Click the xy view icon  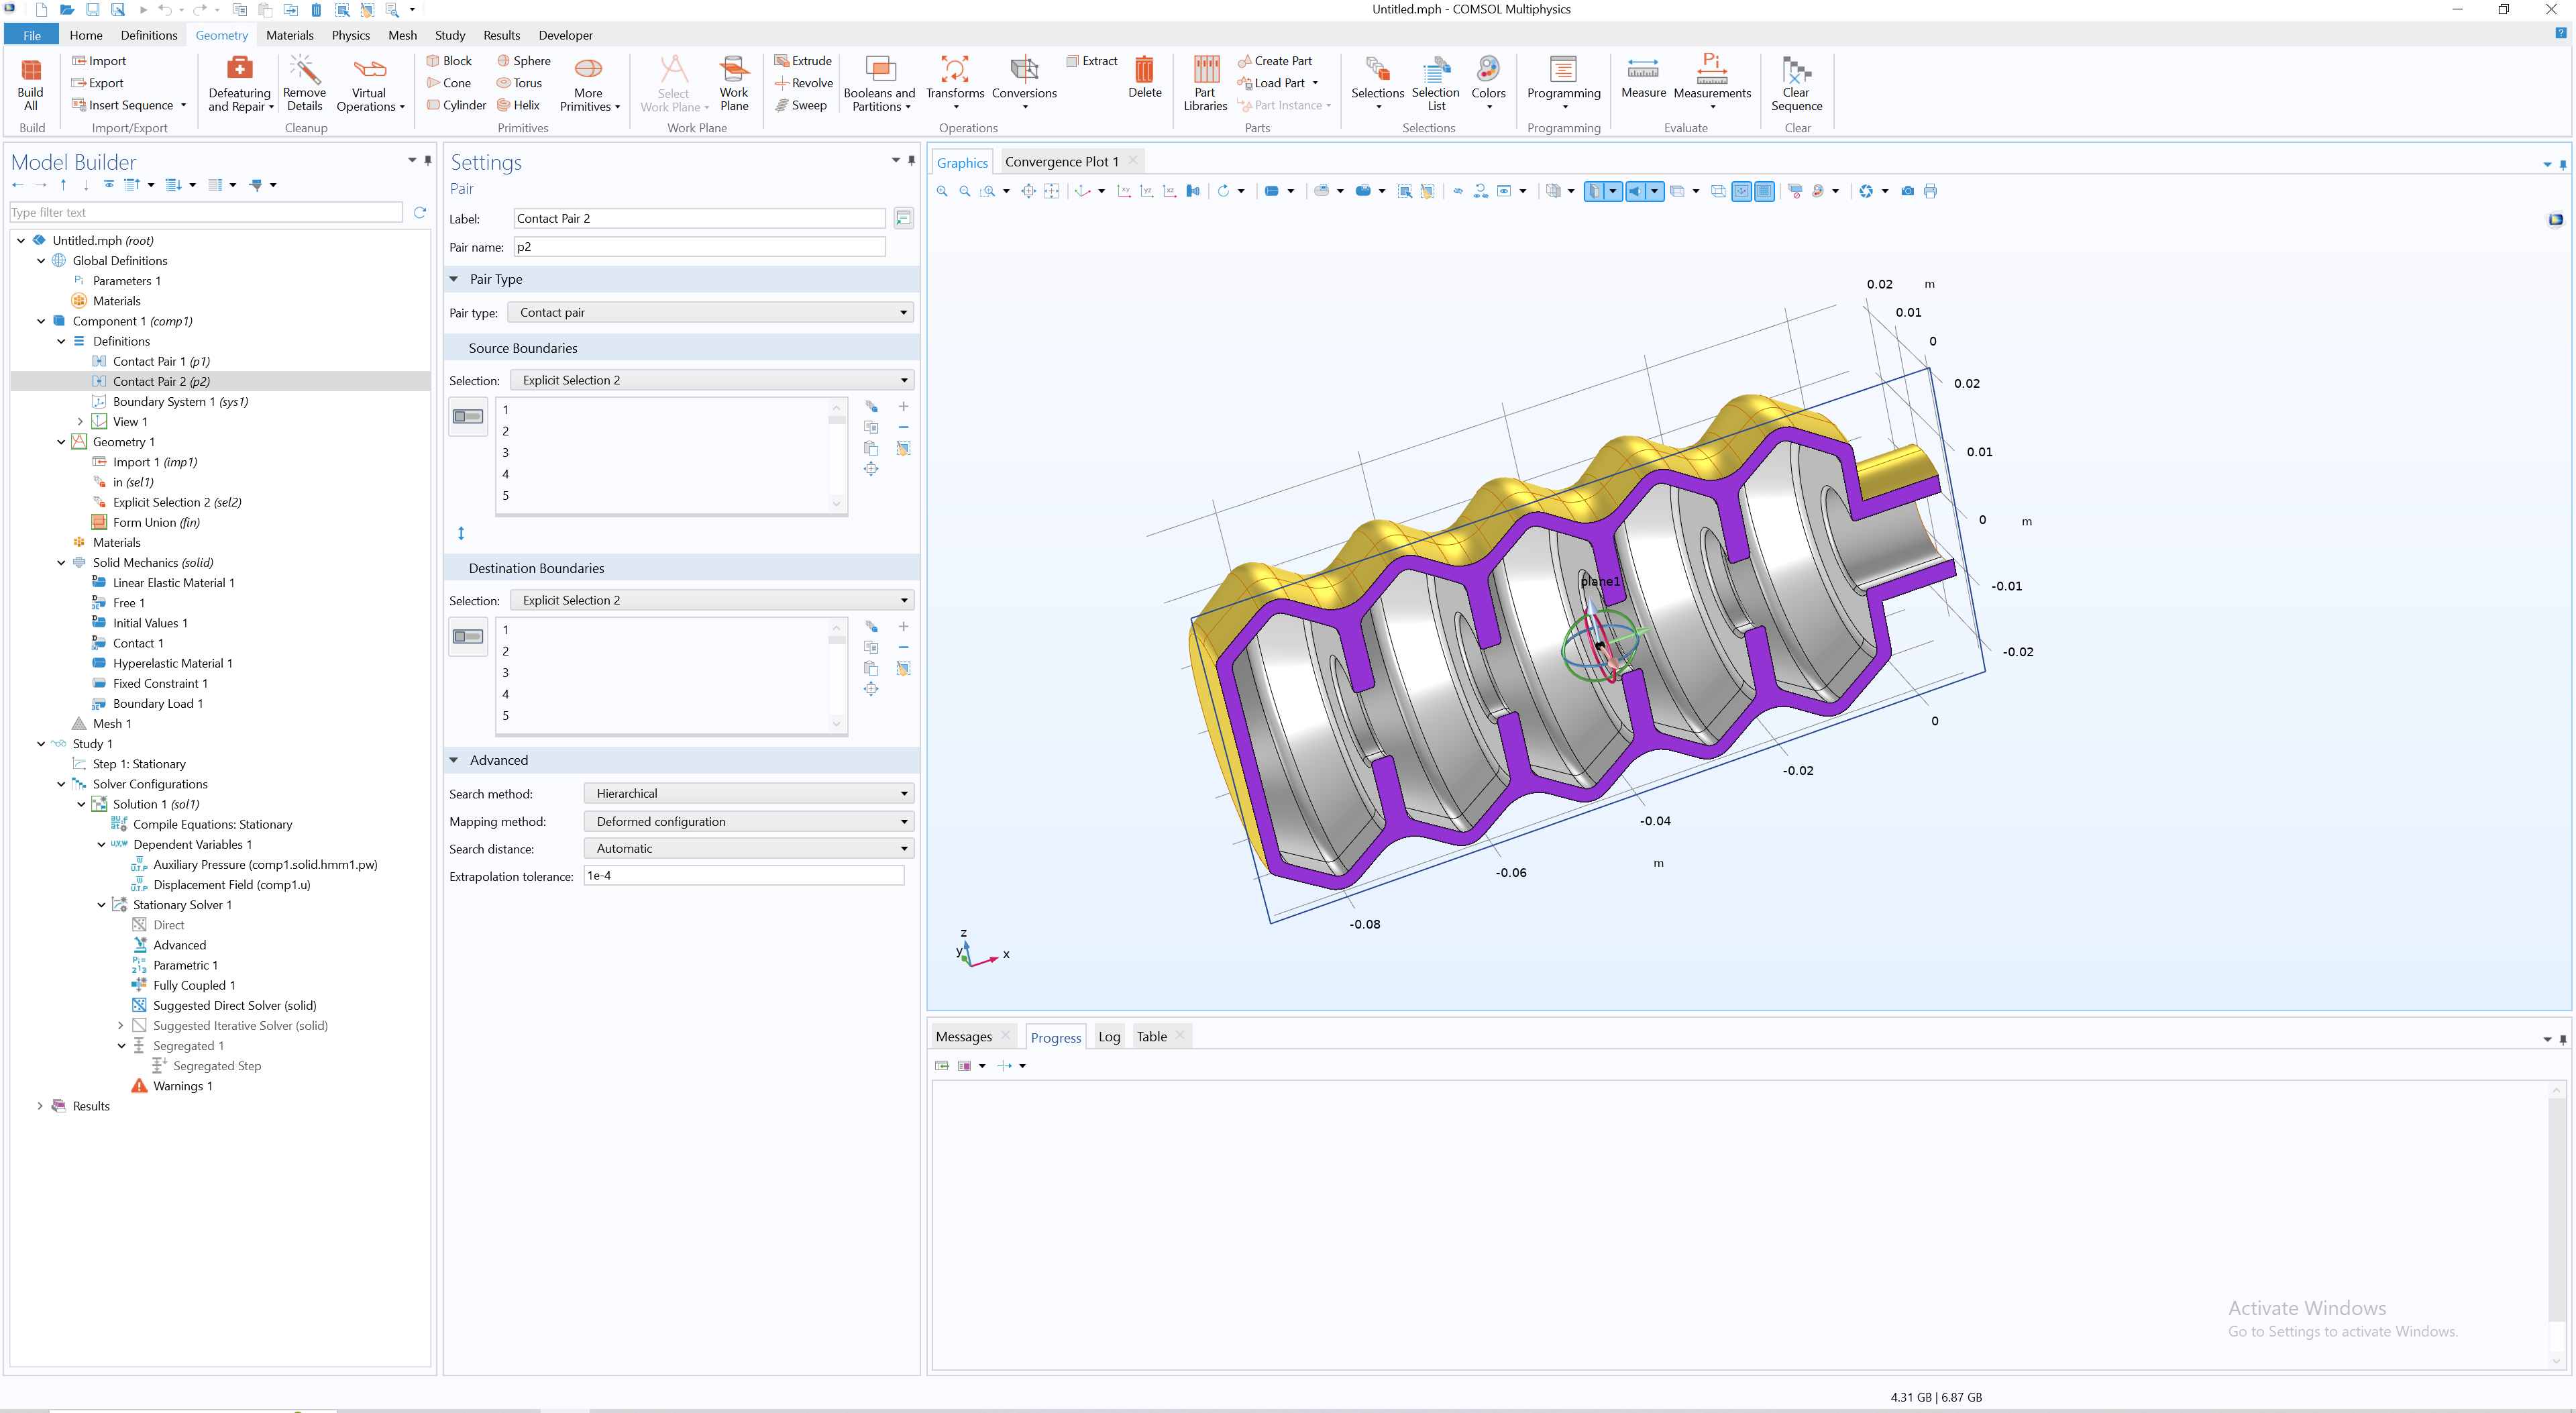pos(1124,191)
